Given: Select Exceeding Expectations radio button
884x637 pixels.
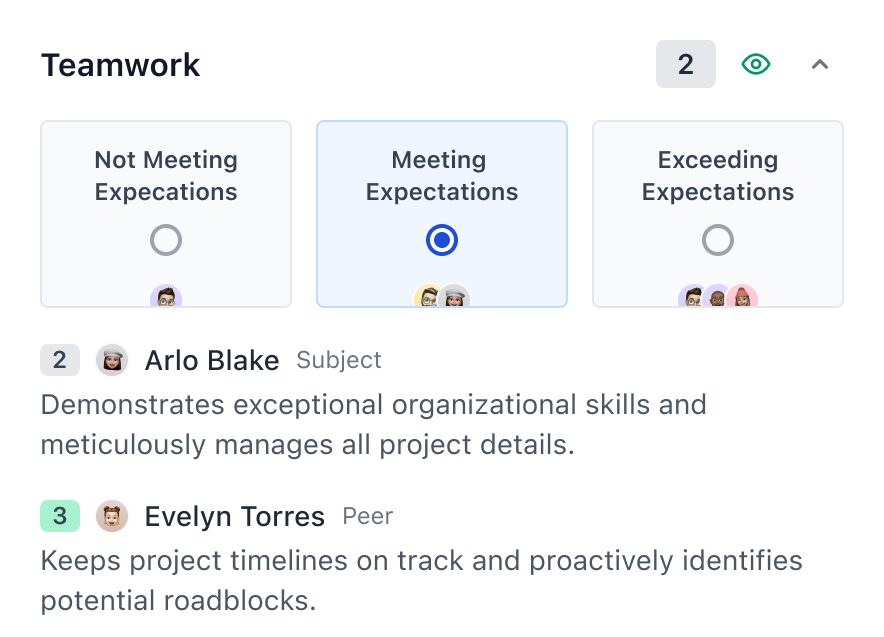Looking at the screenshot, I should coord(718,240).
